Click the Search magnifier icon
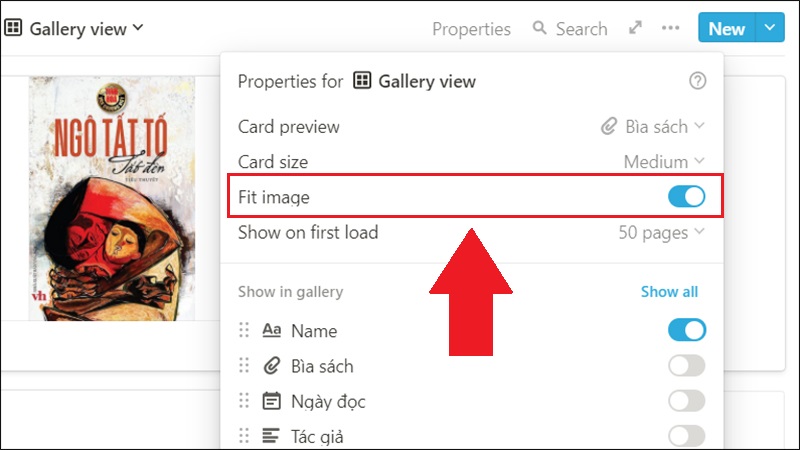 click(x=540, y=28)
